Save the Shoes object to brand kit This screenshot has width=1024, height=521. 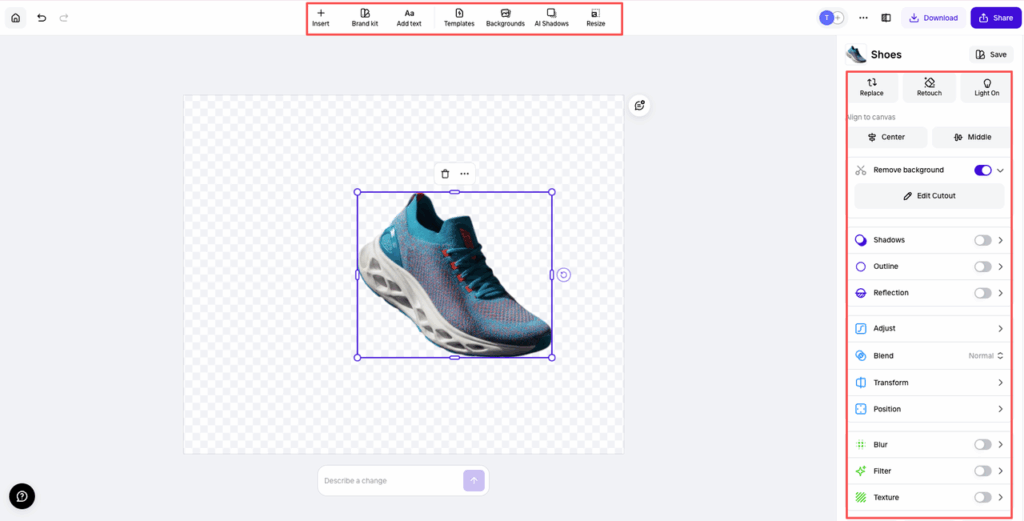pyautogui.click(x=991, y=54)
